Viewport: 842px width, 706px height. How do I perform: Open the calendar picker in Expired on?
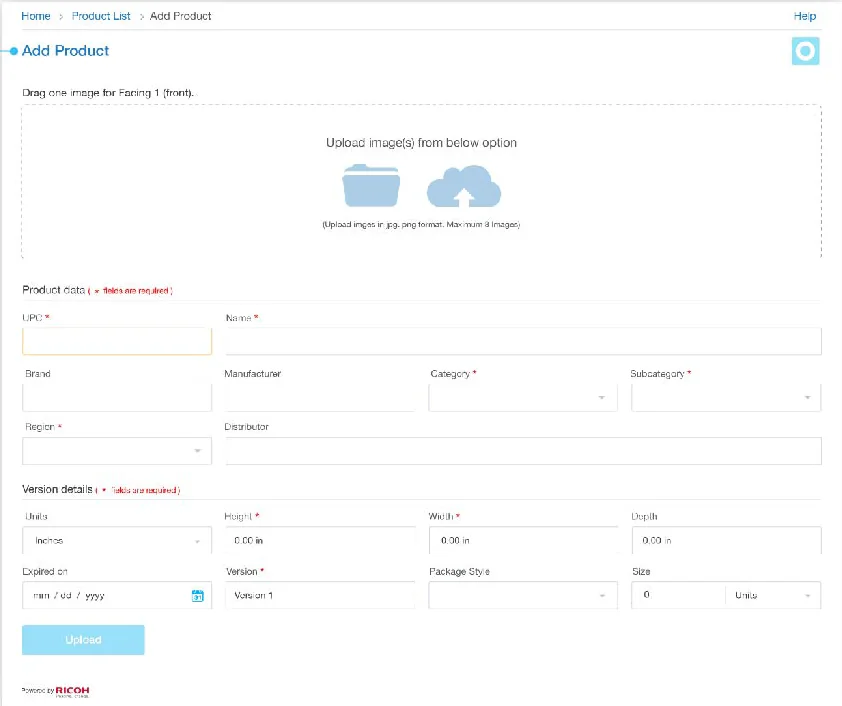pos(198,595)
